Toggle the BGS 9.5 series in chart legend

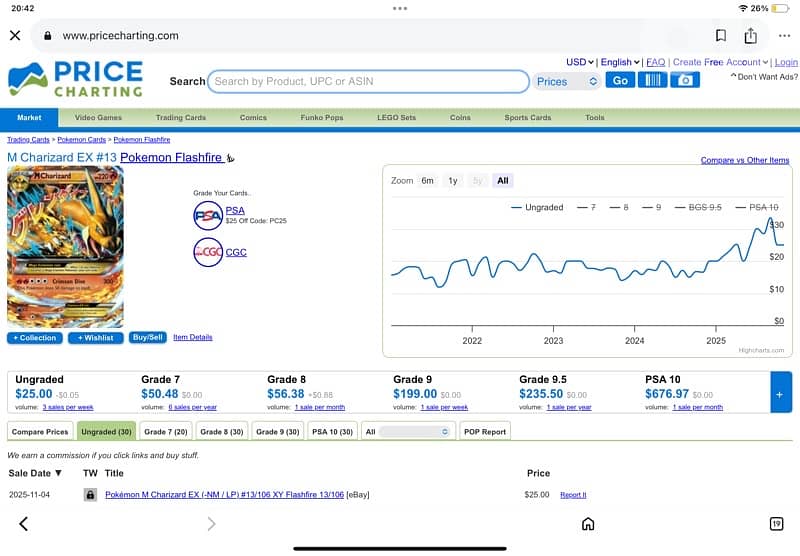coord(704,207)
